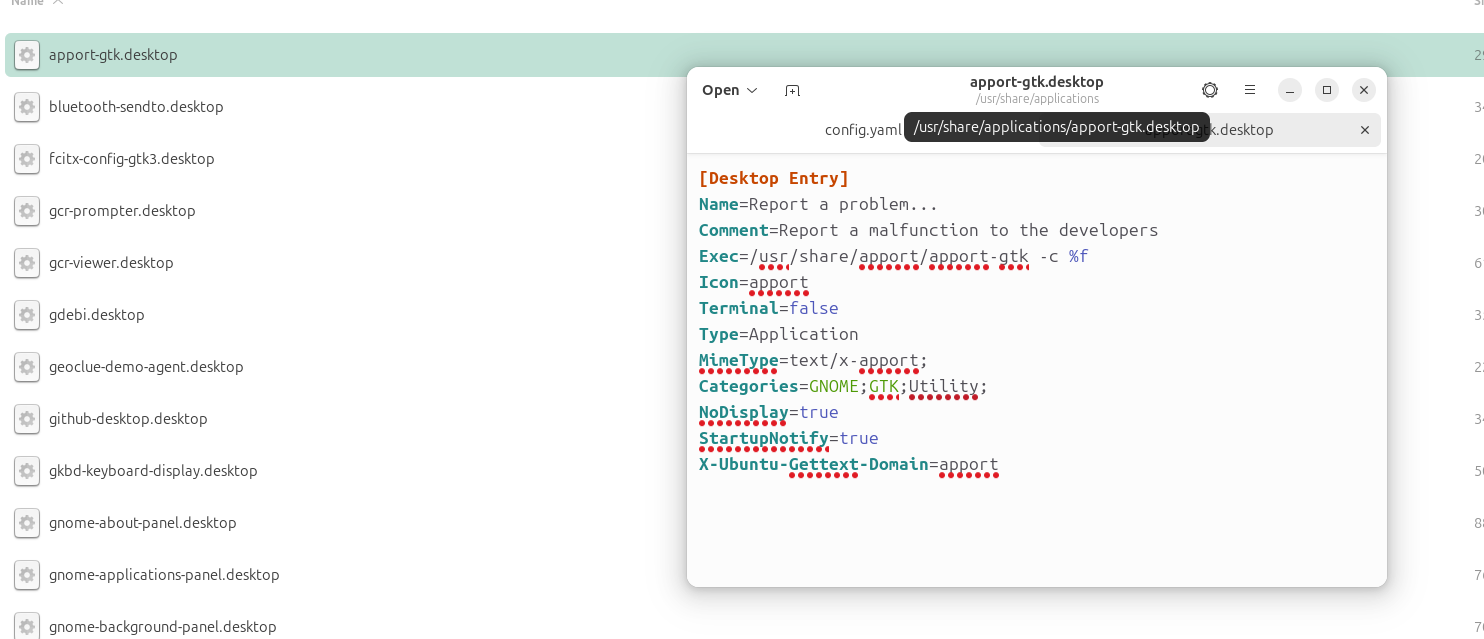Click the Exec=/usr/share/apport line
This screenshot has height=639, width=1484.
point(894,256)
